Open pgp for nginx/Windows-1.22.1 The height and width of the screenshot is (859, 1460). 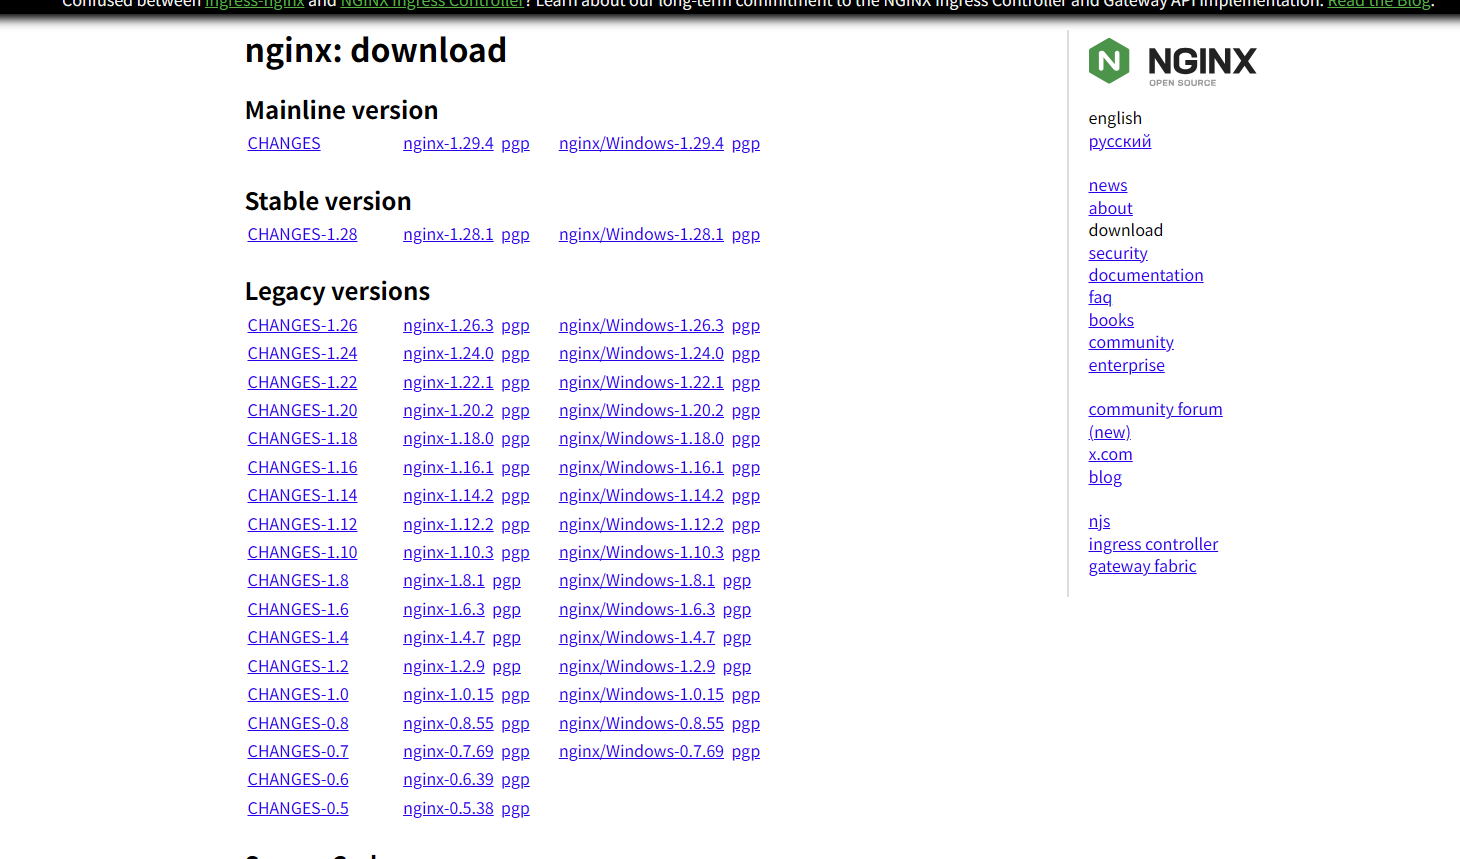(746, 383)
